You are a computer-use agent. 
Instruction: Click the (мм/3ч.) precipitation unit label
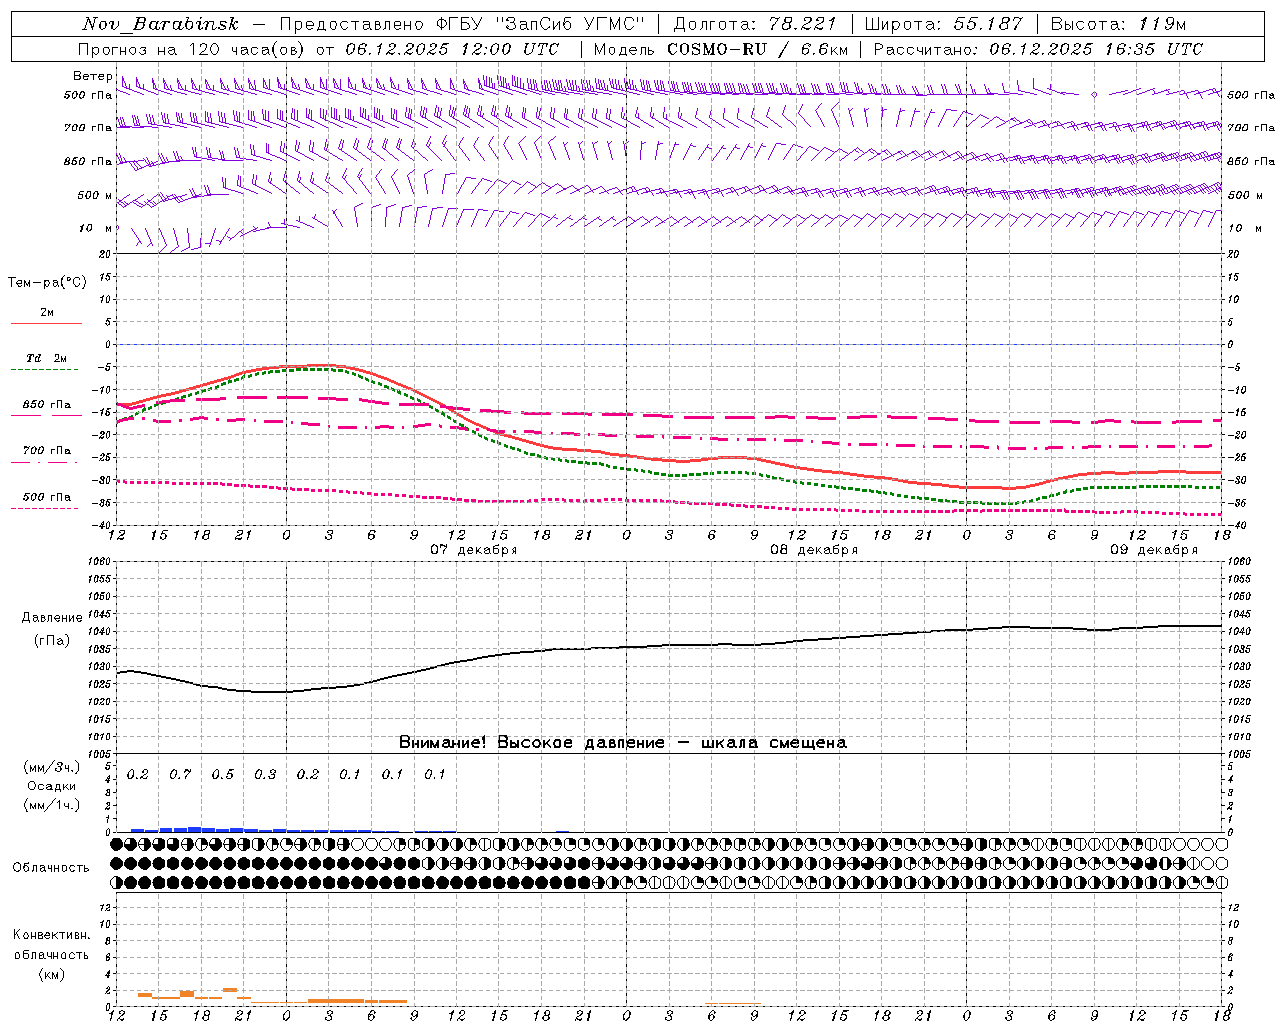coord(52,767)
